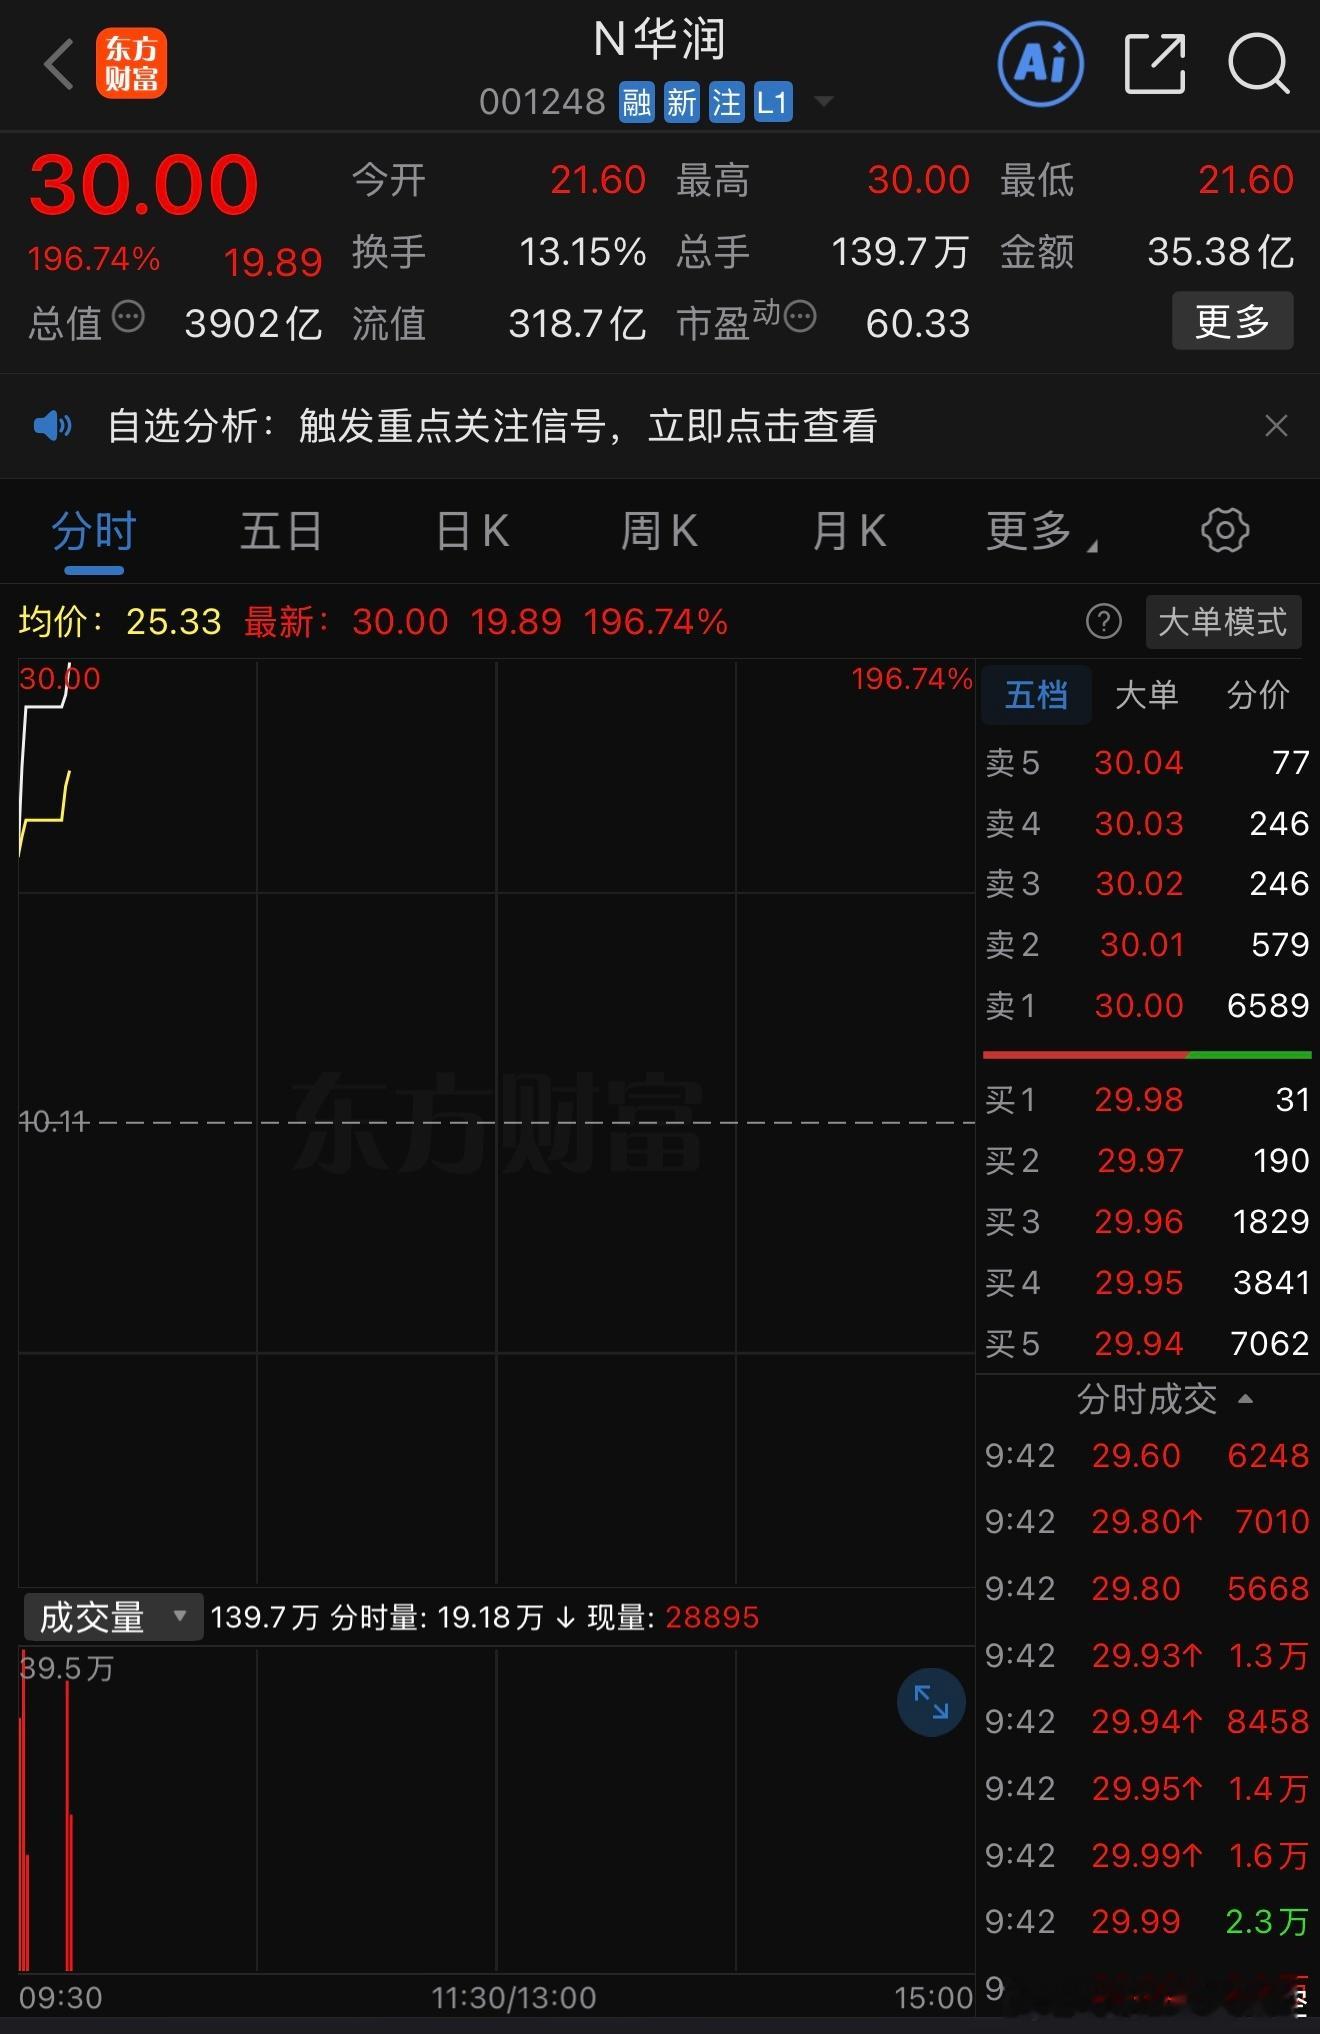
Task: Tap the 卖5 row at 30.04
Action: pyautogui.click(x=1146, y=763)
